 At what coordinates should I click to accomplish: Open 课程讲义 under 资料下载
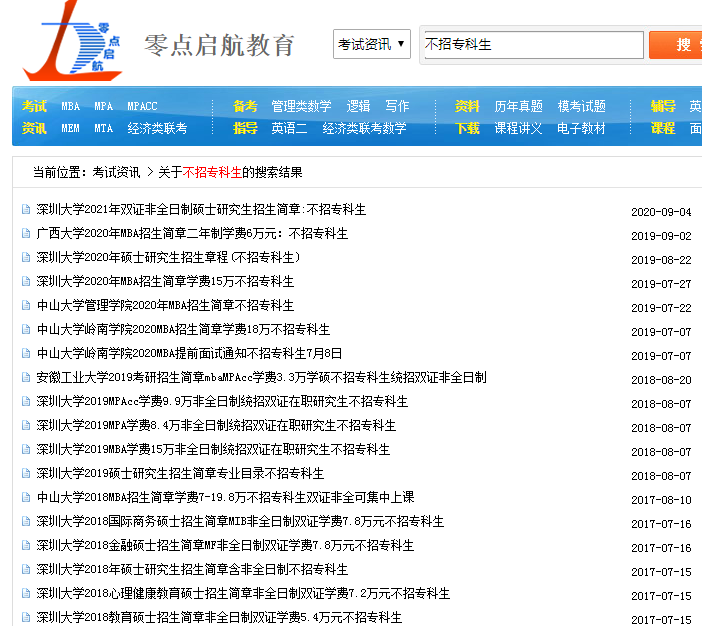tap(518, 129)
